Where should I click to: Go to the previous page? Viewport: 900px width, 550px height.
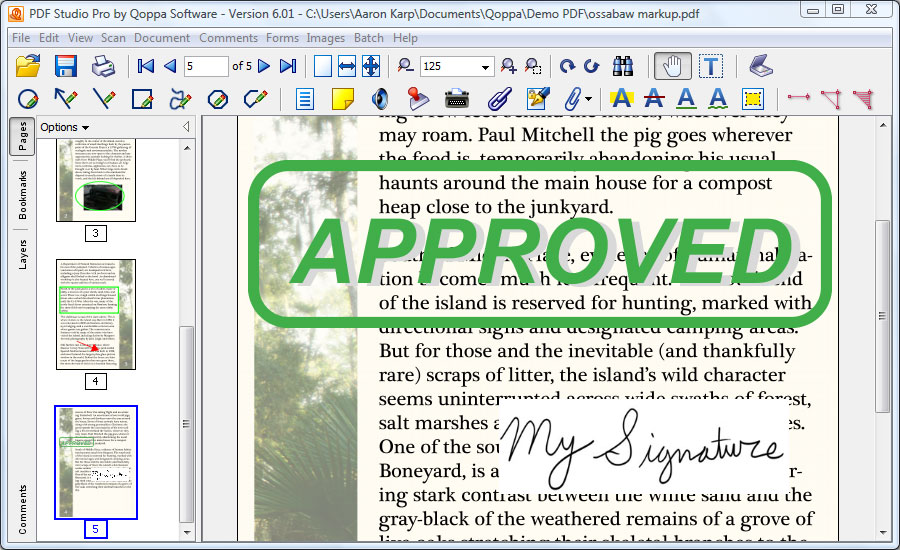click(170, 66)
